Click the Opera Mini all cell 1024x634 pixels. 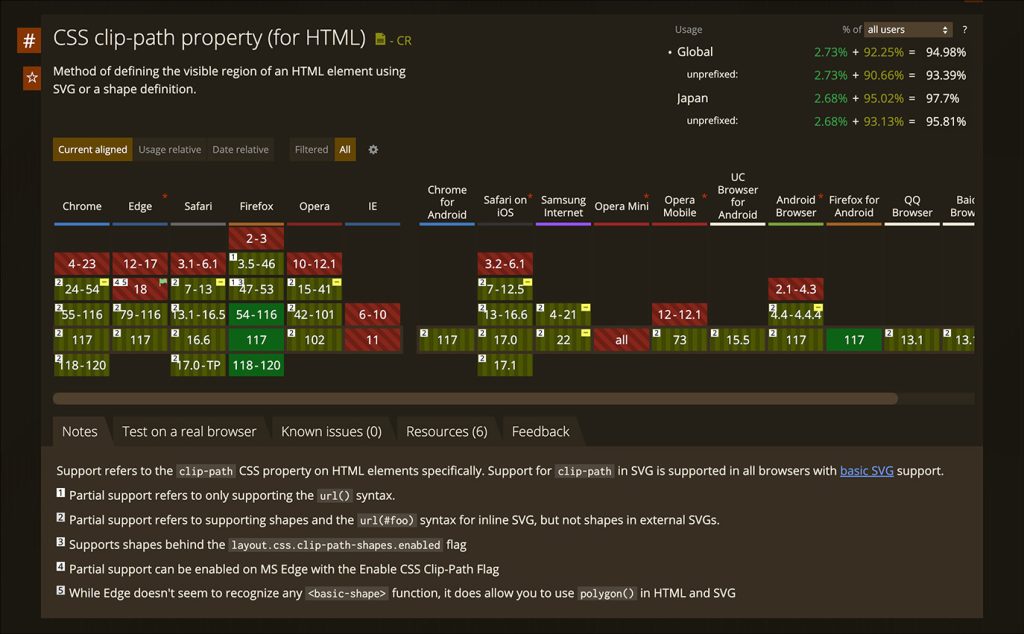(621, 340)
